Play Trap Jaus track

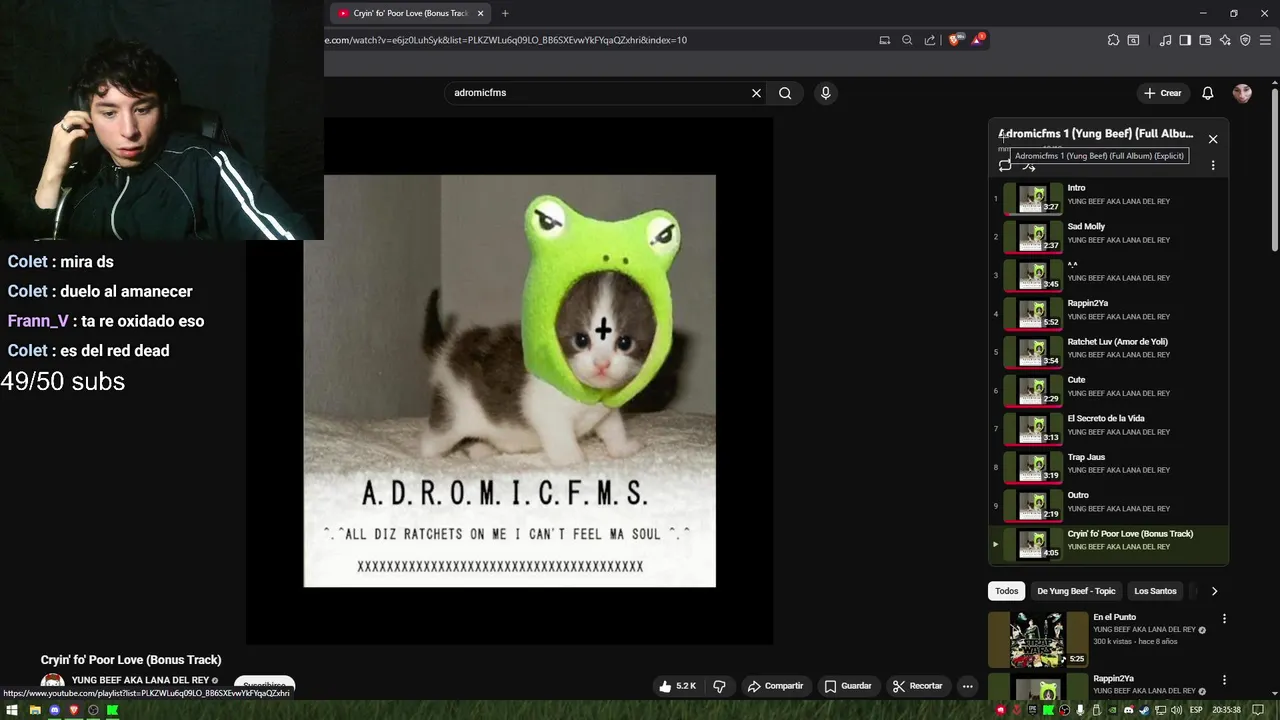coord(1109,467)
